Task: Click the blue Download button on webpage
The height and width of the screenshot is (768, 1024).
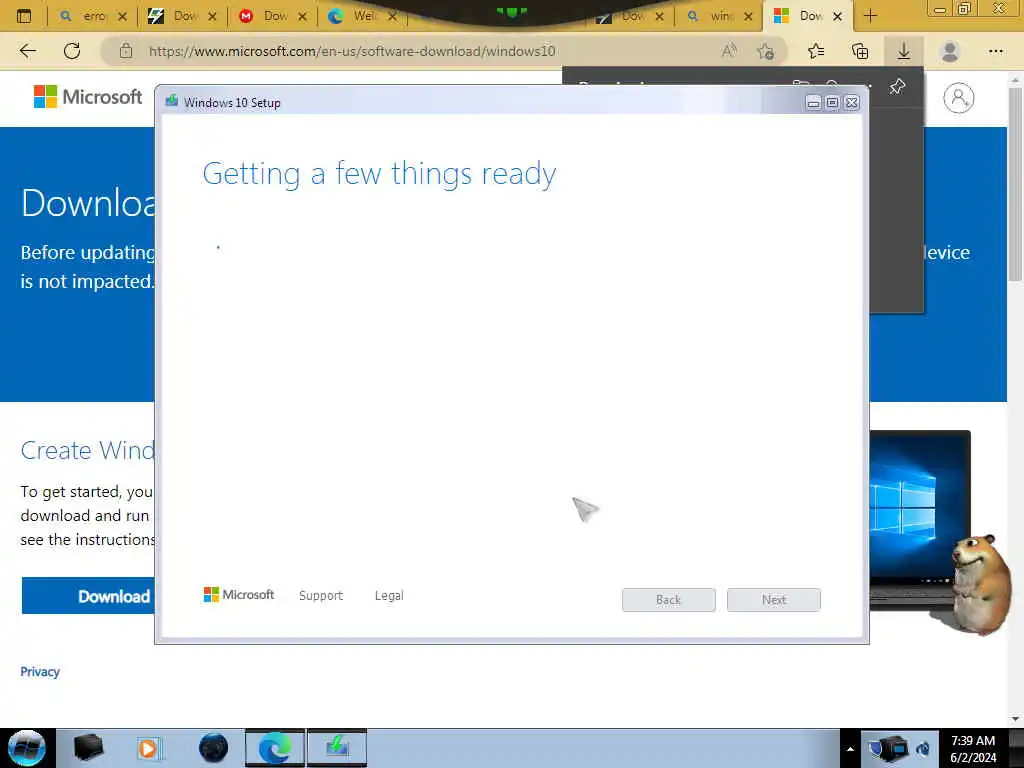Action: 88,596
